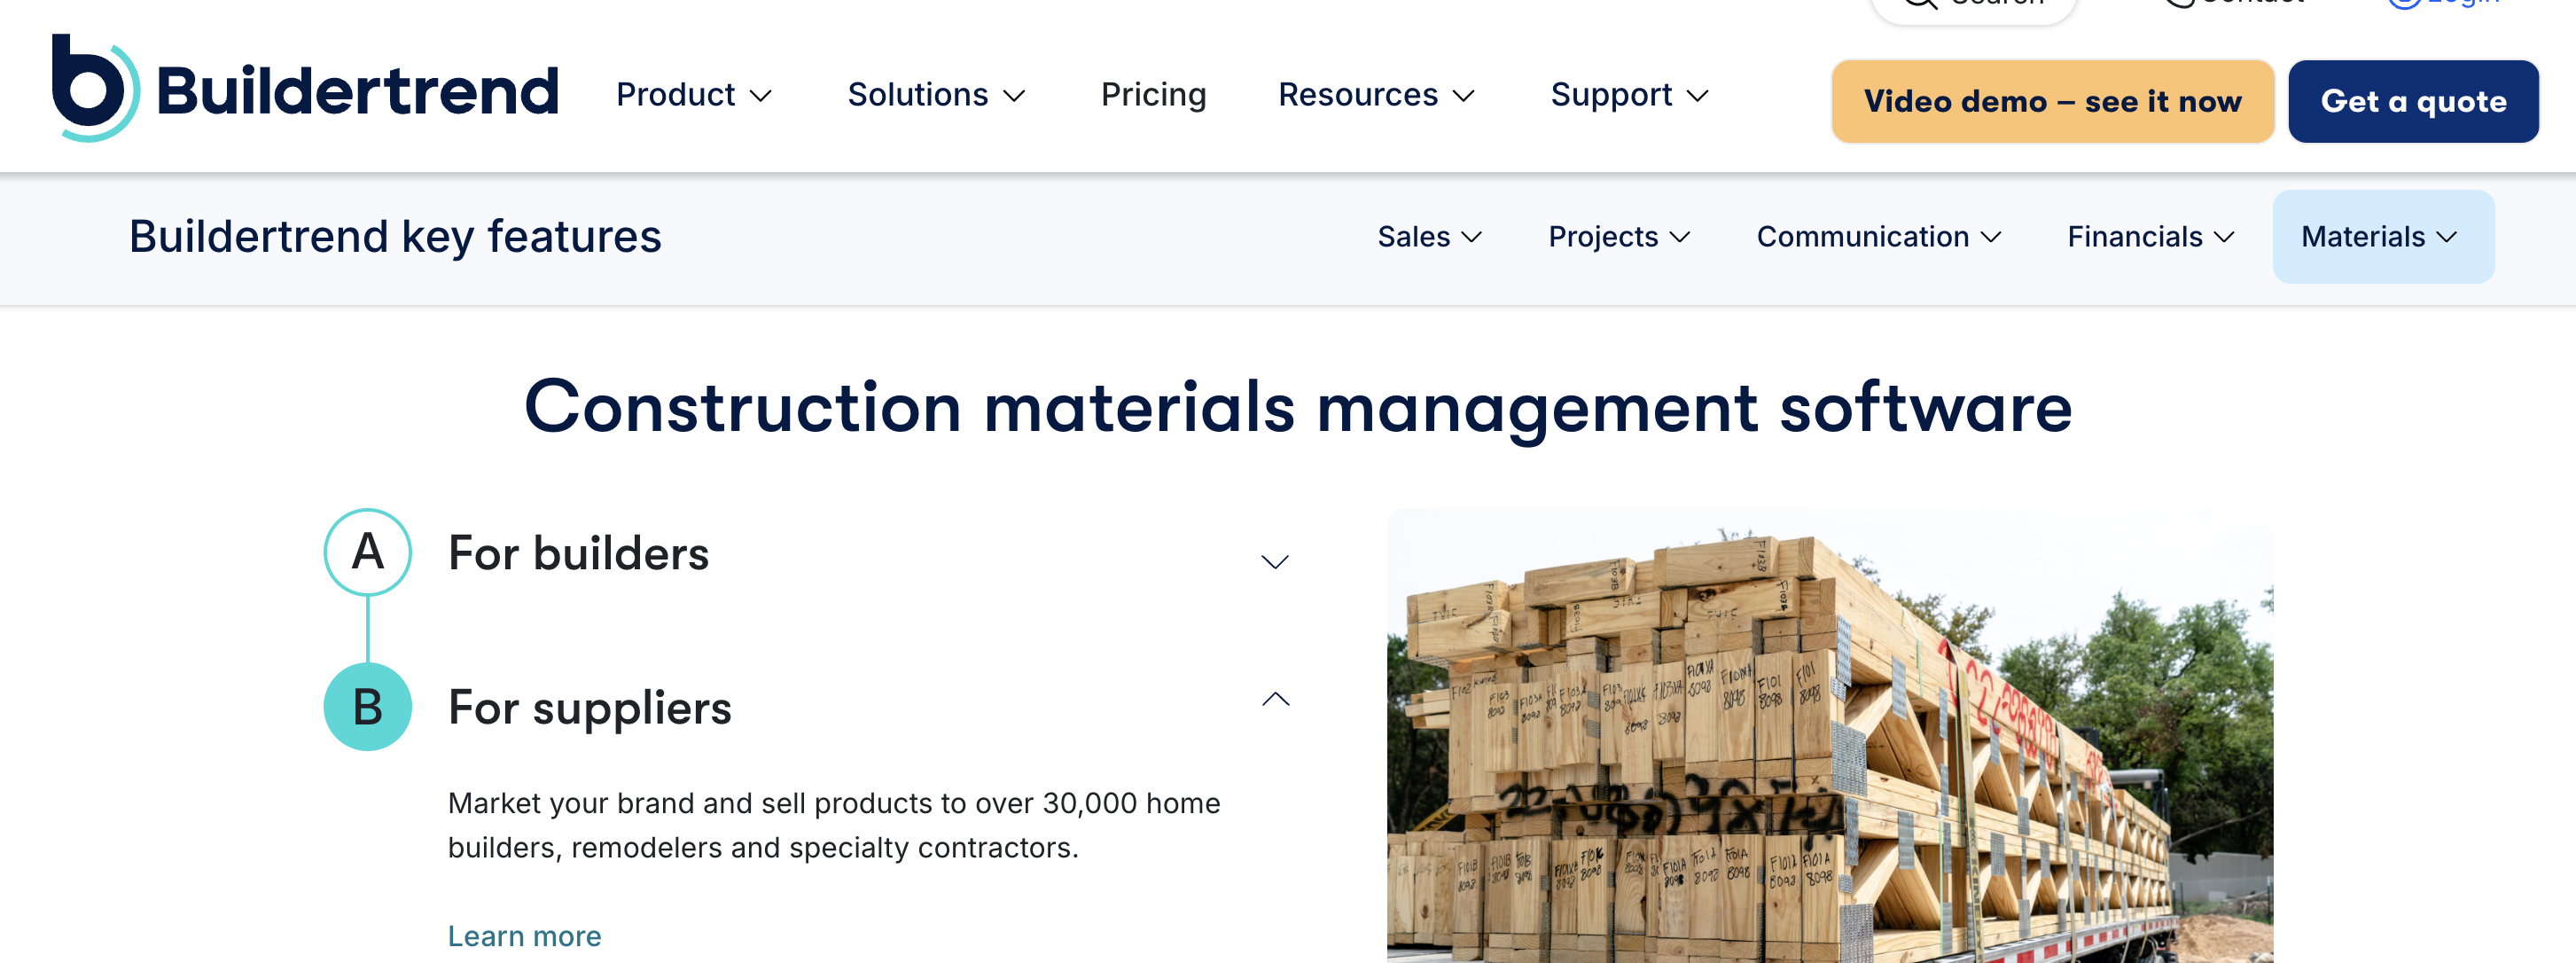Follow the Learn more link
The width and height of the screenshot is (2576, 963).
pyautogui.click(x=524, y=936)
